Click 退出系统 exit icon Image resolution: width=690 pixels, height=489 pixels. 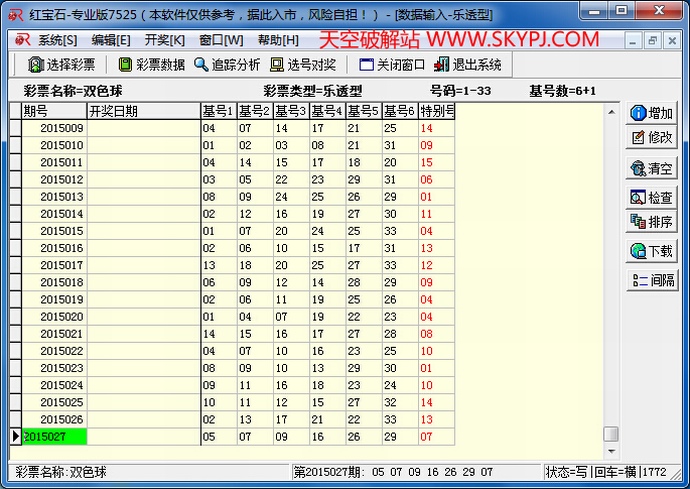pos(467,65)
